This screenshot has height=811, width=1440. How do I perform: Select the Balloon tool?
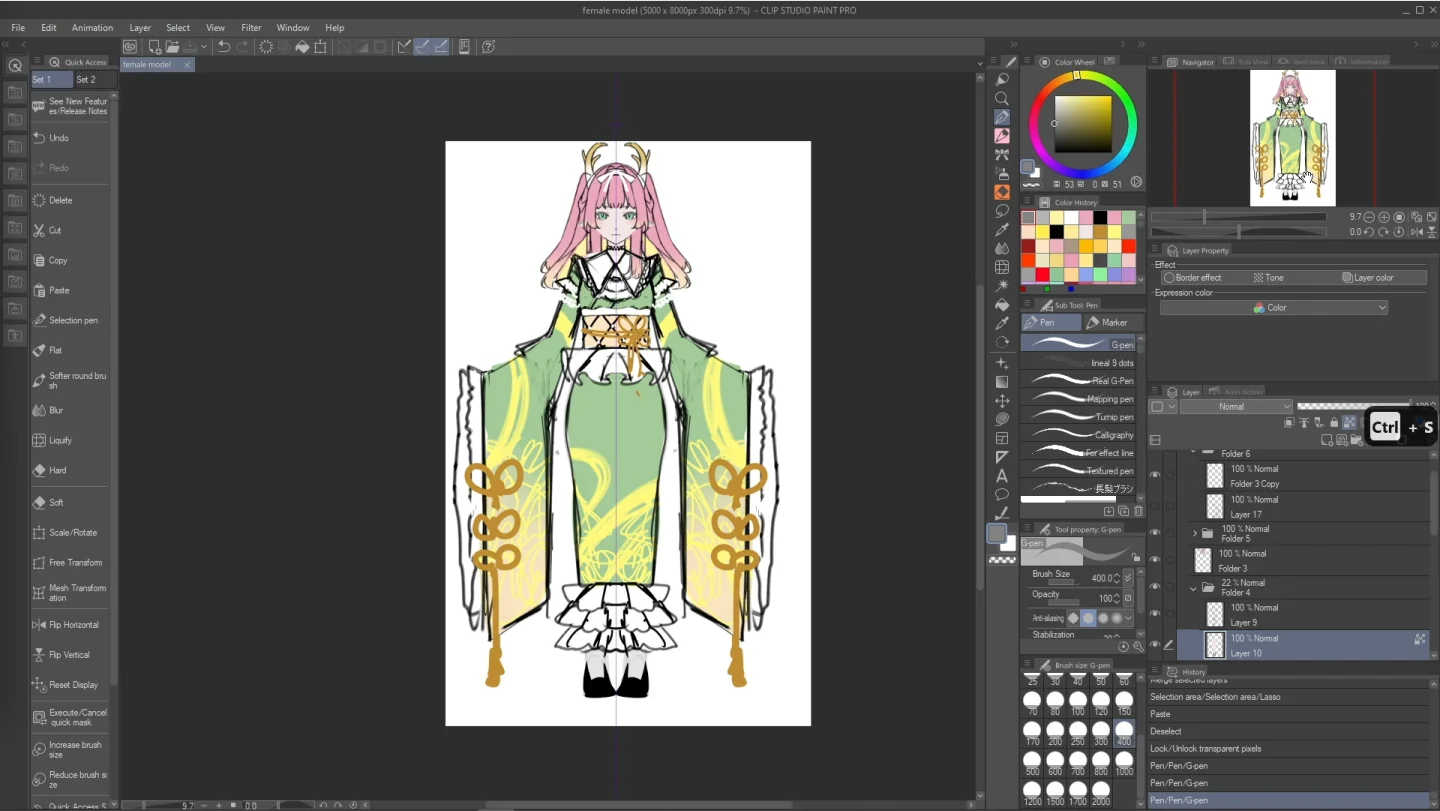point(1002,495)
